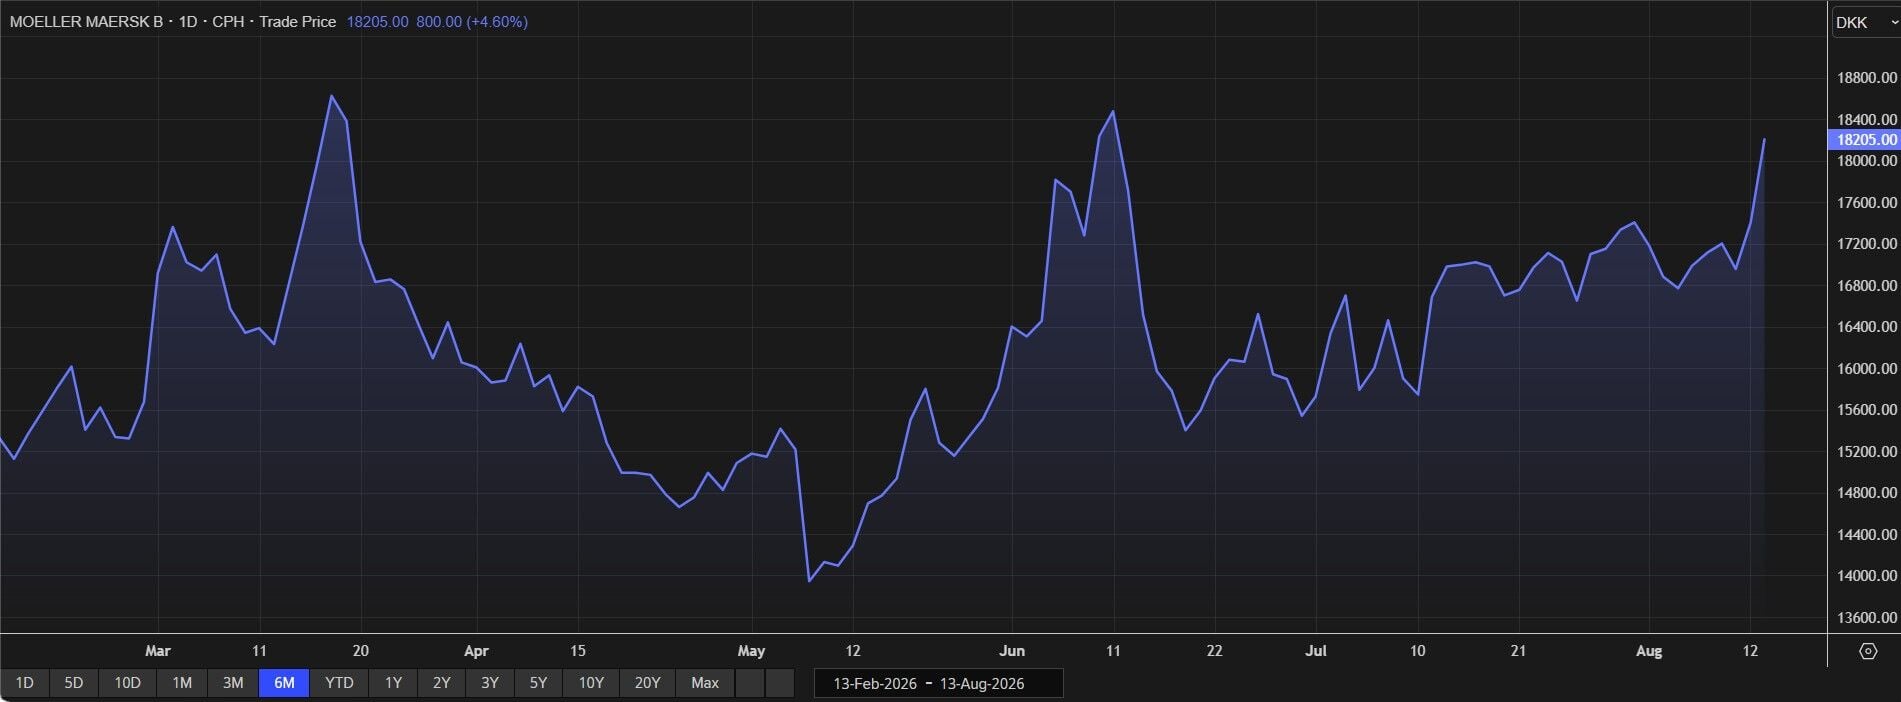This screenshot has height=702, width=1901.
Task: Switch to the 10Y range
Action: click(x=591, y=683)
